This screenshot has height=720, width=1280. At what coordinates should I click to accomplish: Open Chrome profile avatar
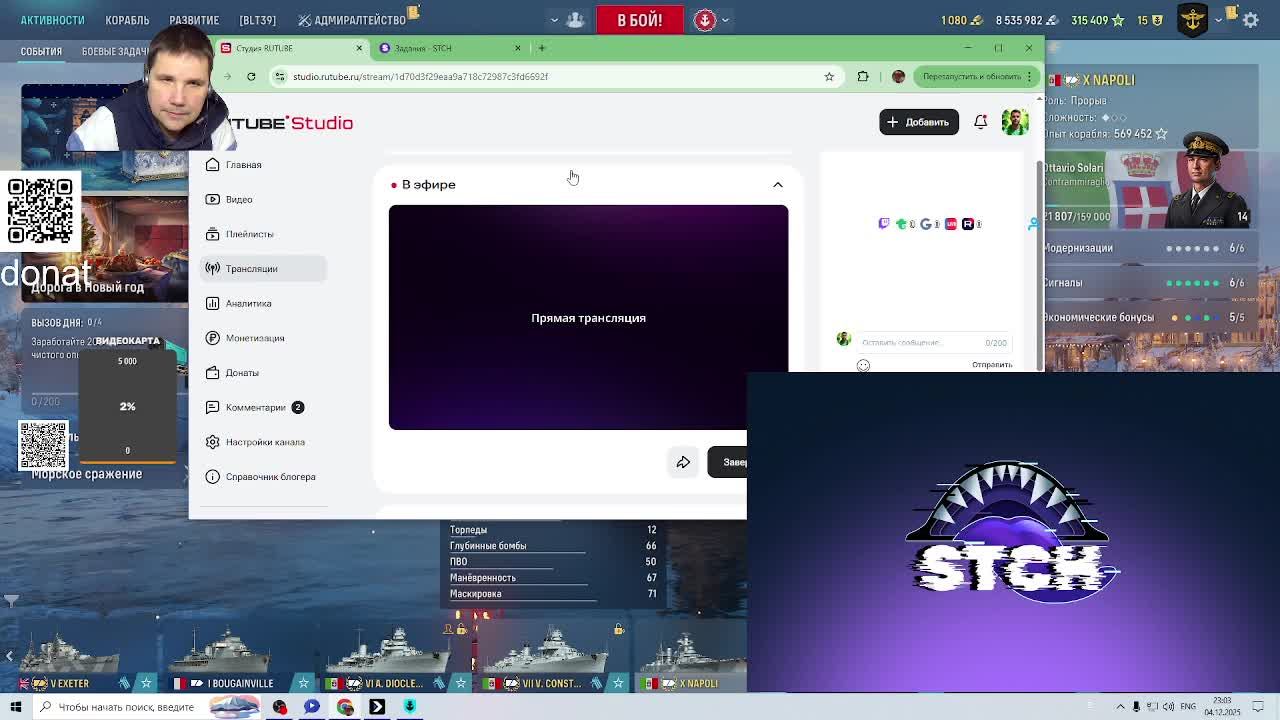898,76
